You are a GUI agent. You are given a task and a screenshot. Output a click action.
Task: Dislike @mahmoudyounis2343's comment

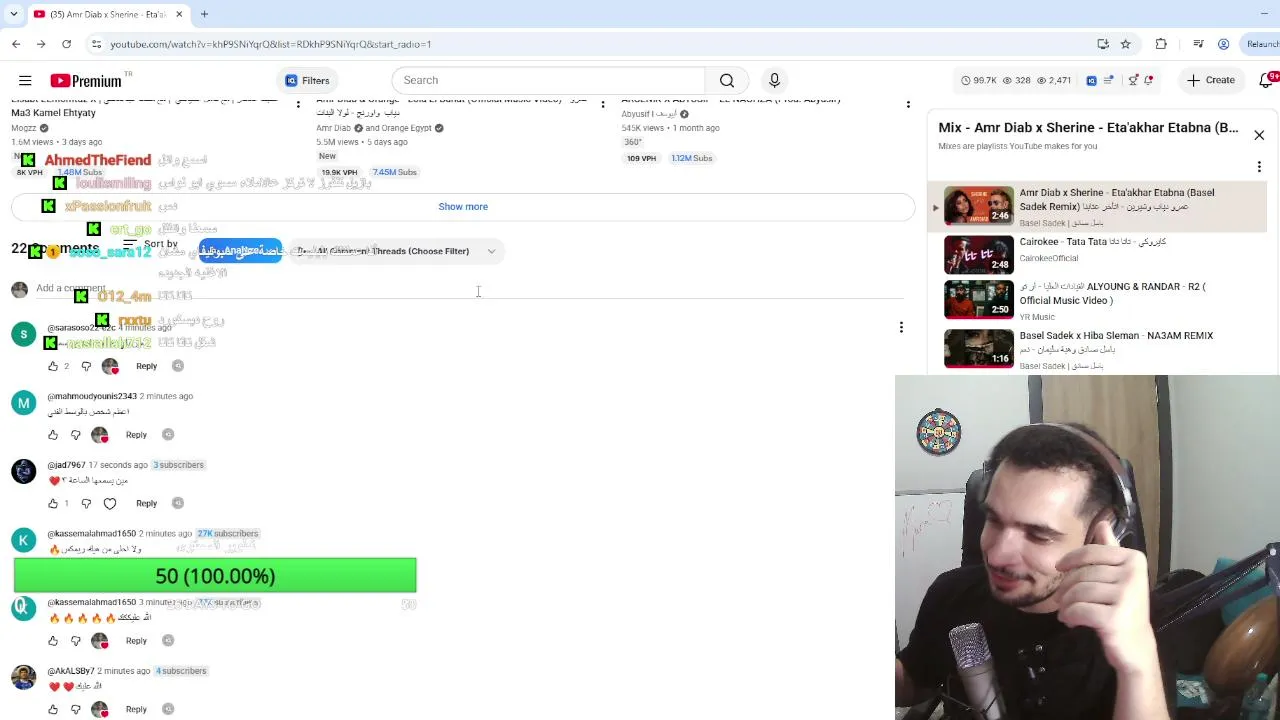(76, 435)
